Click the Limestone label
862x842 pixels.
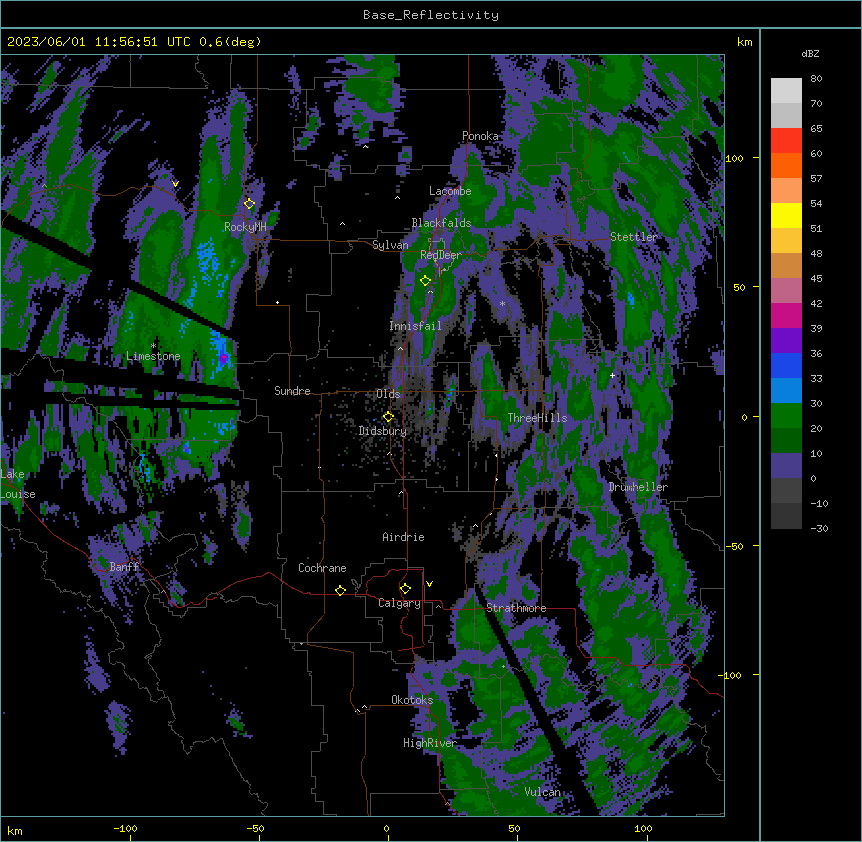153,356
